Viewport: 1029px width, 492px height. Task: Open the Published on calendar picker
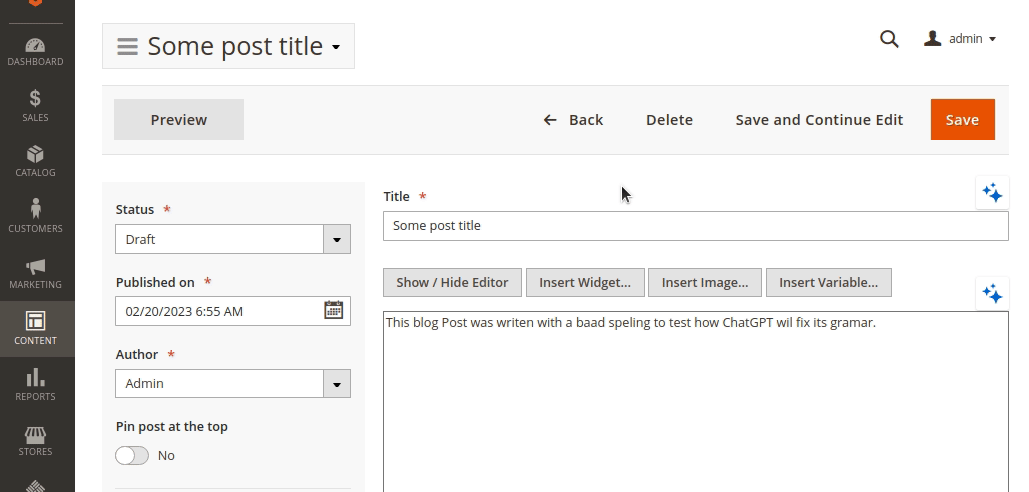pos(334,310)
